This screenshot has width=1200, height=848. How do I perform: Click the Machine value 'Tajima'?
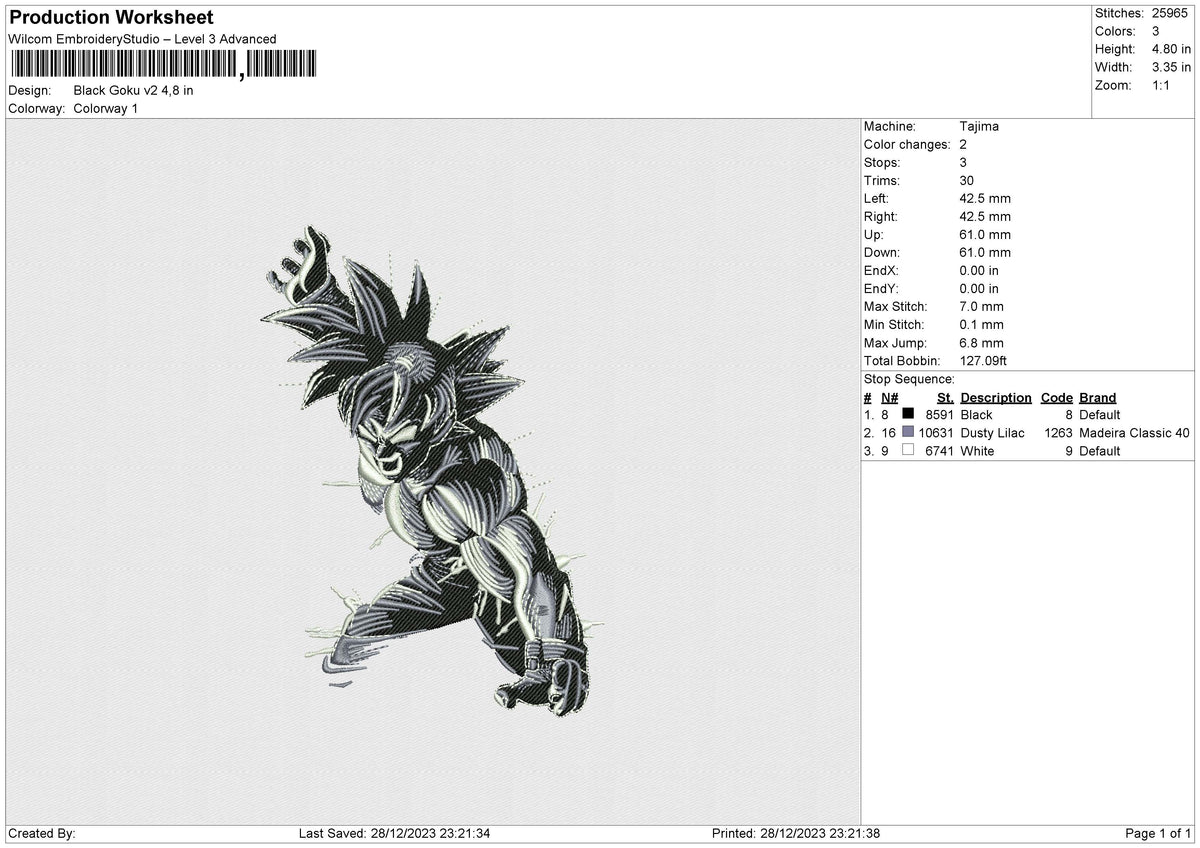(x=979, y=126)
